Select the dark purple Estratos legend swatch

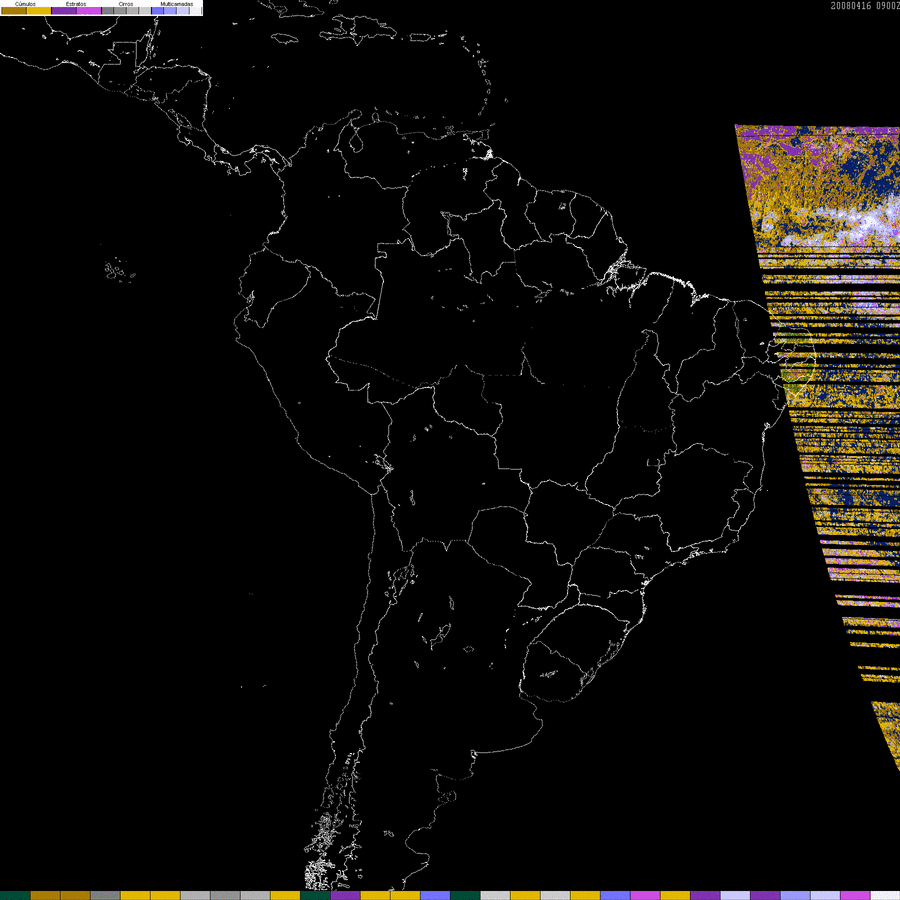(64, 10)
